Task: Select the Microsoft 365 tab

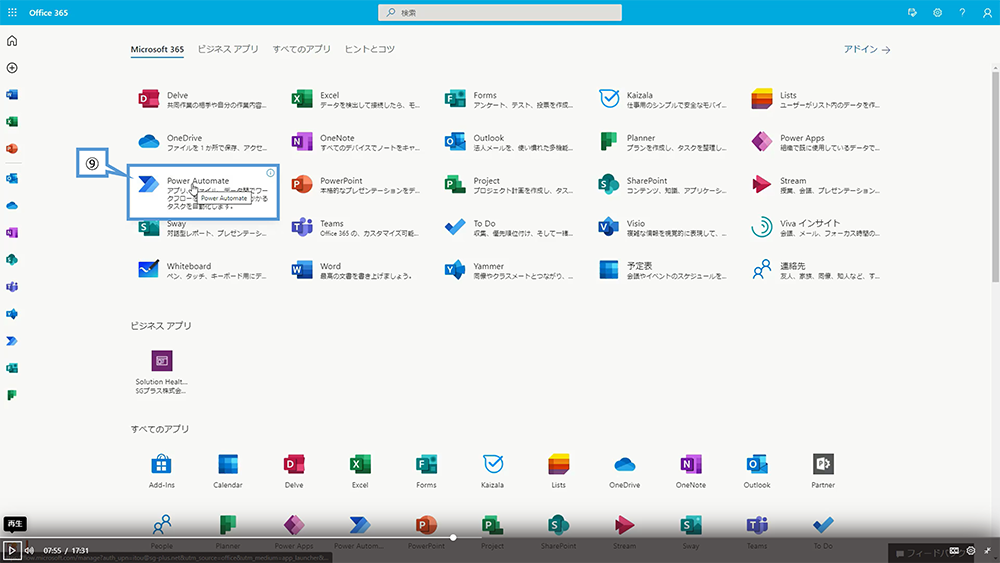Action: 157,49
